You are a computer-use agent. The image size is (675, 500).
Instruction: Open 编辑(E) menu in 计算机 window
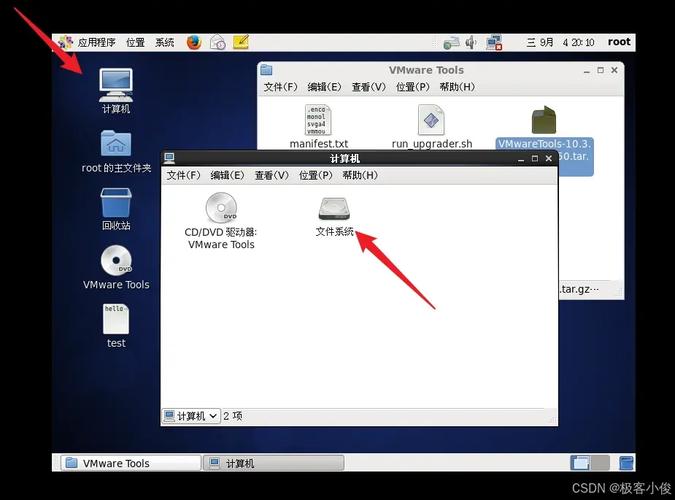(x=227, y=175)
